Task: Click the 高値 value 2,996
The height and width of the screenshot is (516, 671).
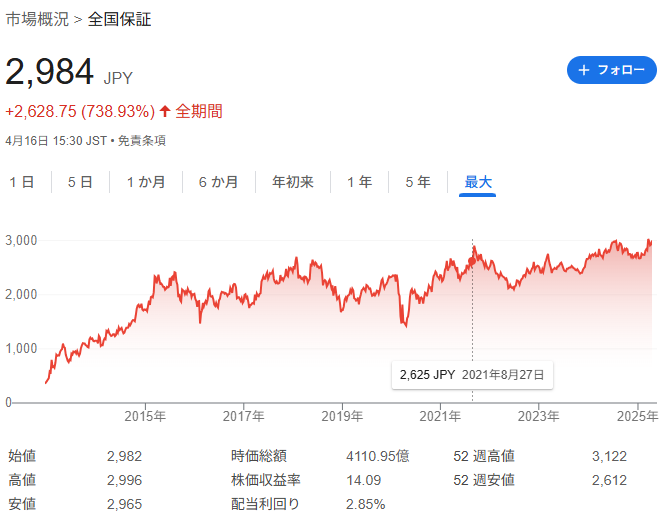Action: click(124, 480)
